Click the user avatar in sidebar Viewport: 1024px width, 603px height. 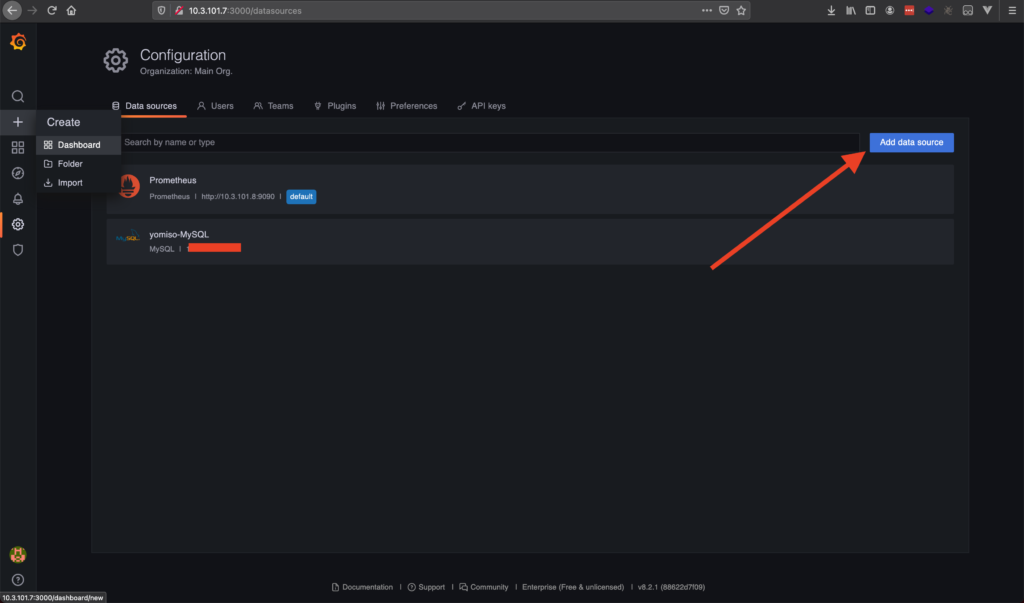click(x=18, y=555)
